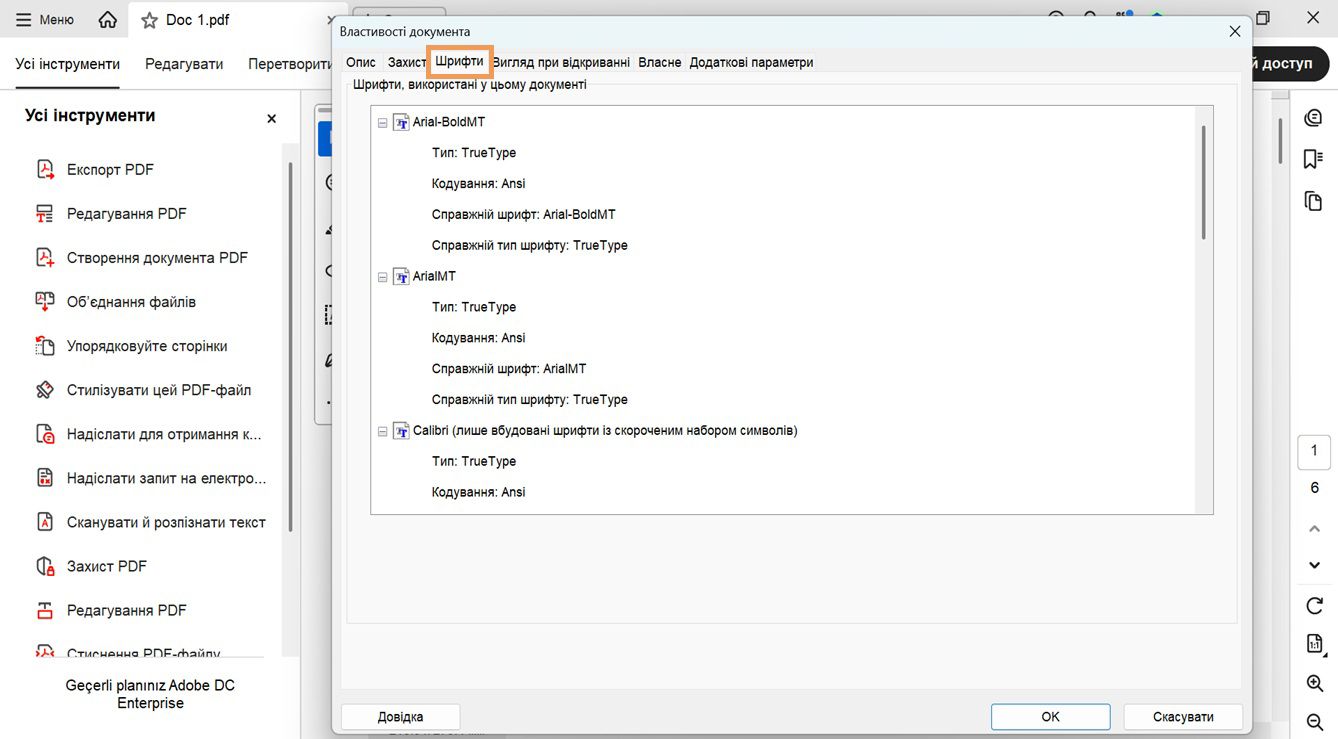The width and height of the screenshot is (1338, 739).
Task: Go to next page with down chevron
Action: pos(1315,566)
